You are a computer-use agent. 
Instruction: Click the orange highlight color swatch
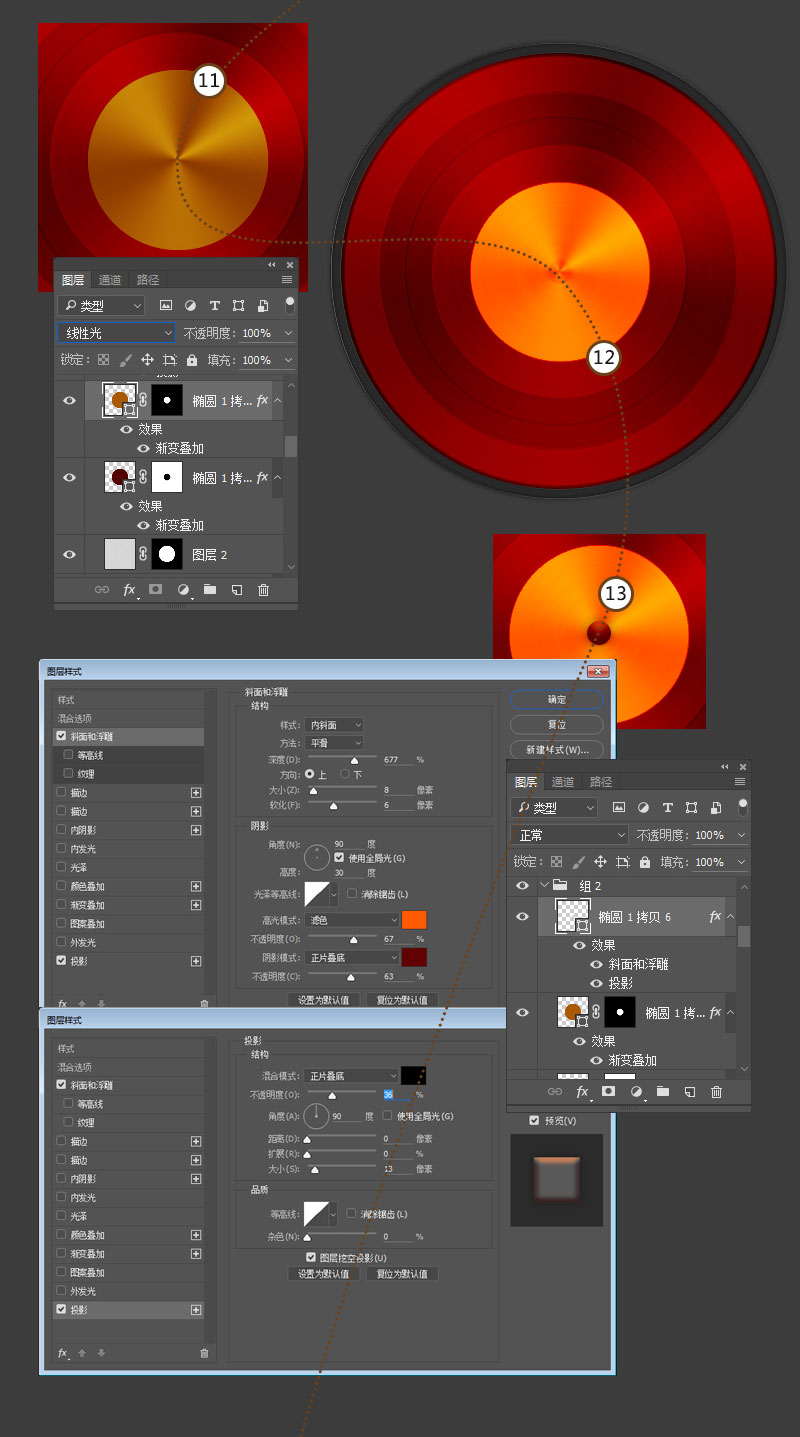tap(413, 920)
